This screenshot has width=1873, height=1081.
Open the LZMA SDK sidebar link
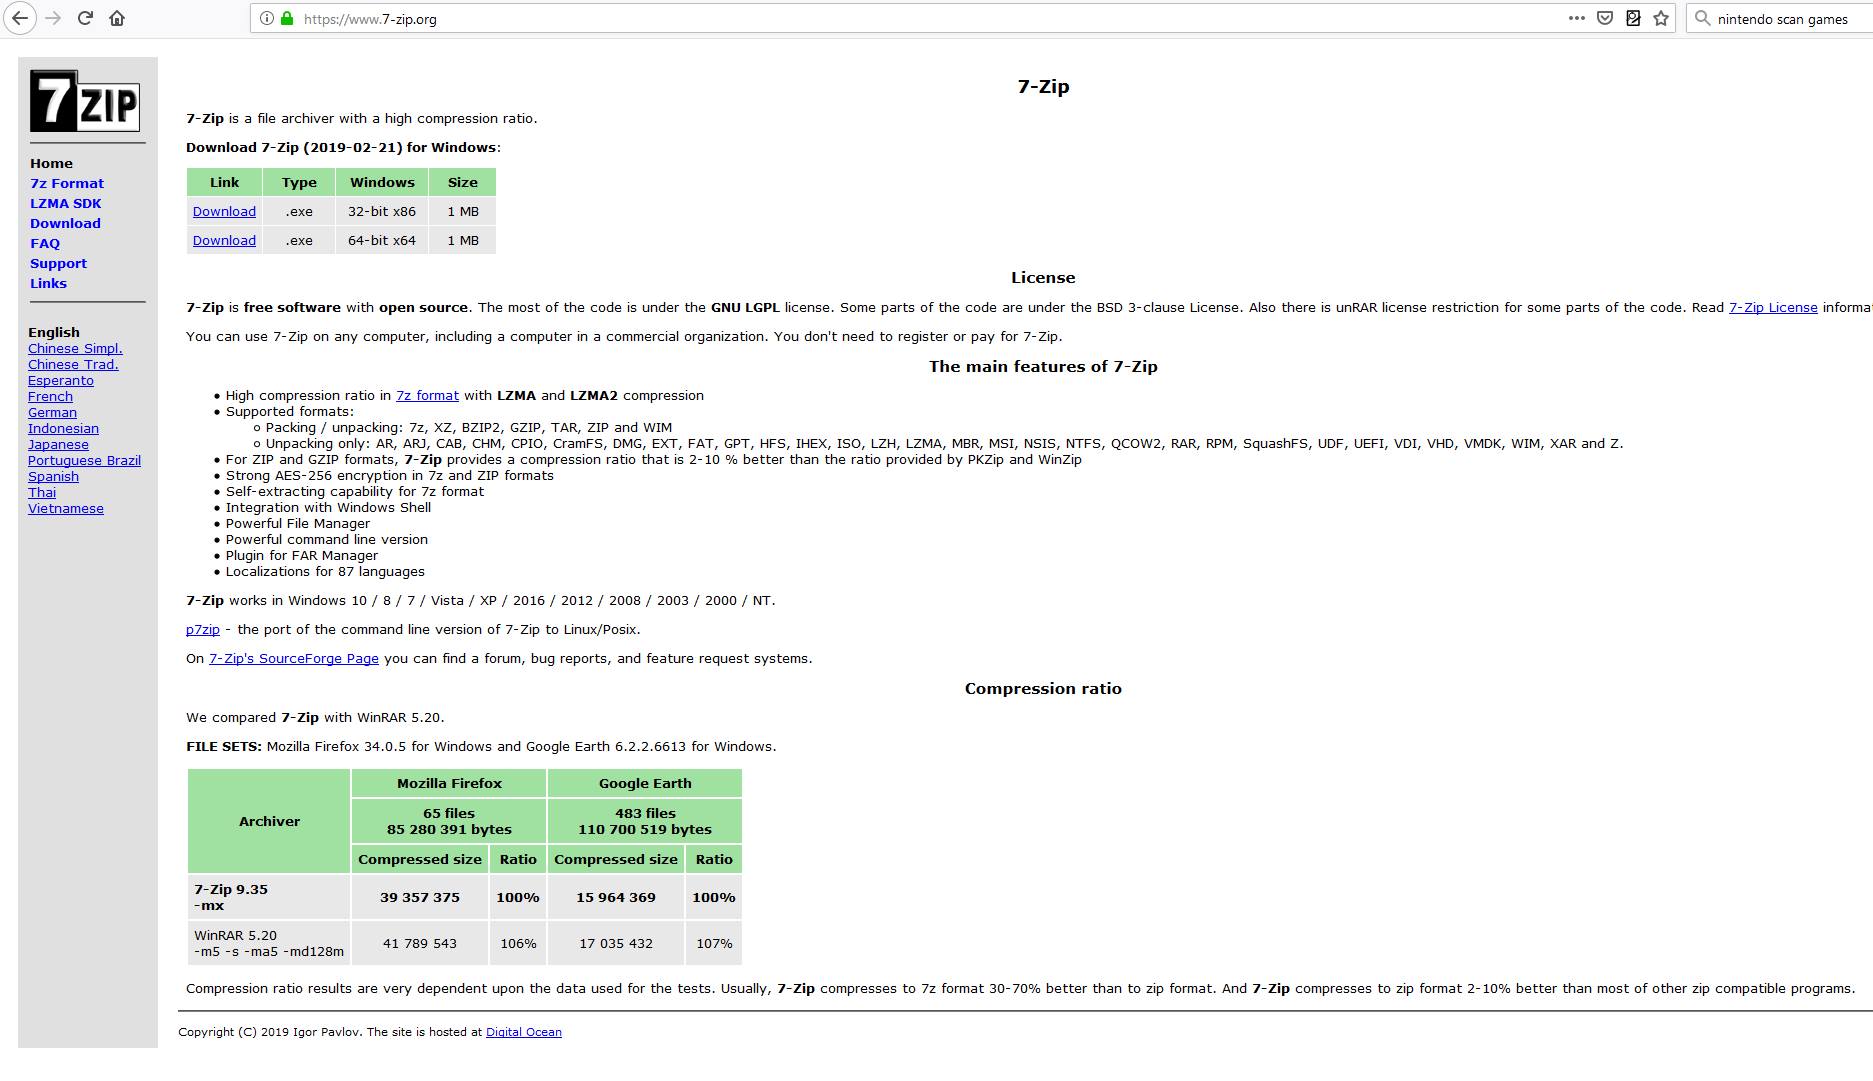click(x=66, y=203)
